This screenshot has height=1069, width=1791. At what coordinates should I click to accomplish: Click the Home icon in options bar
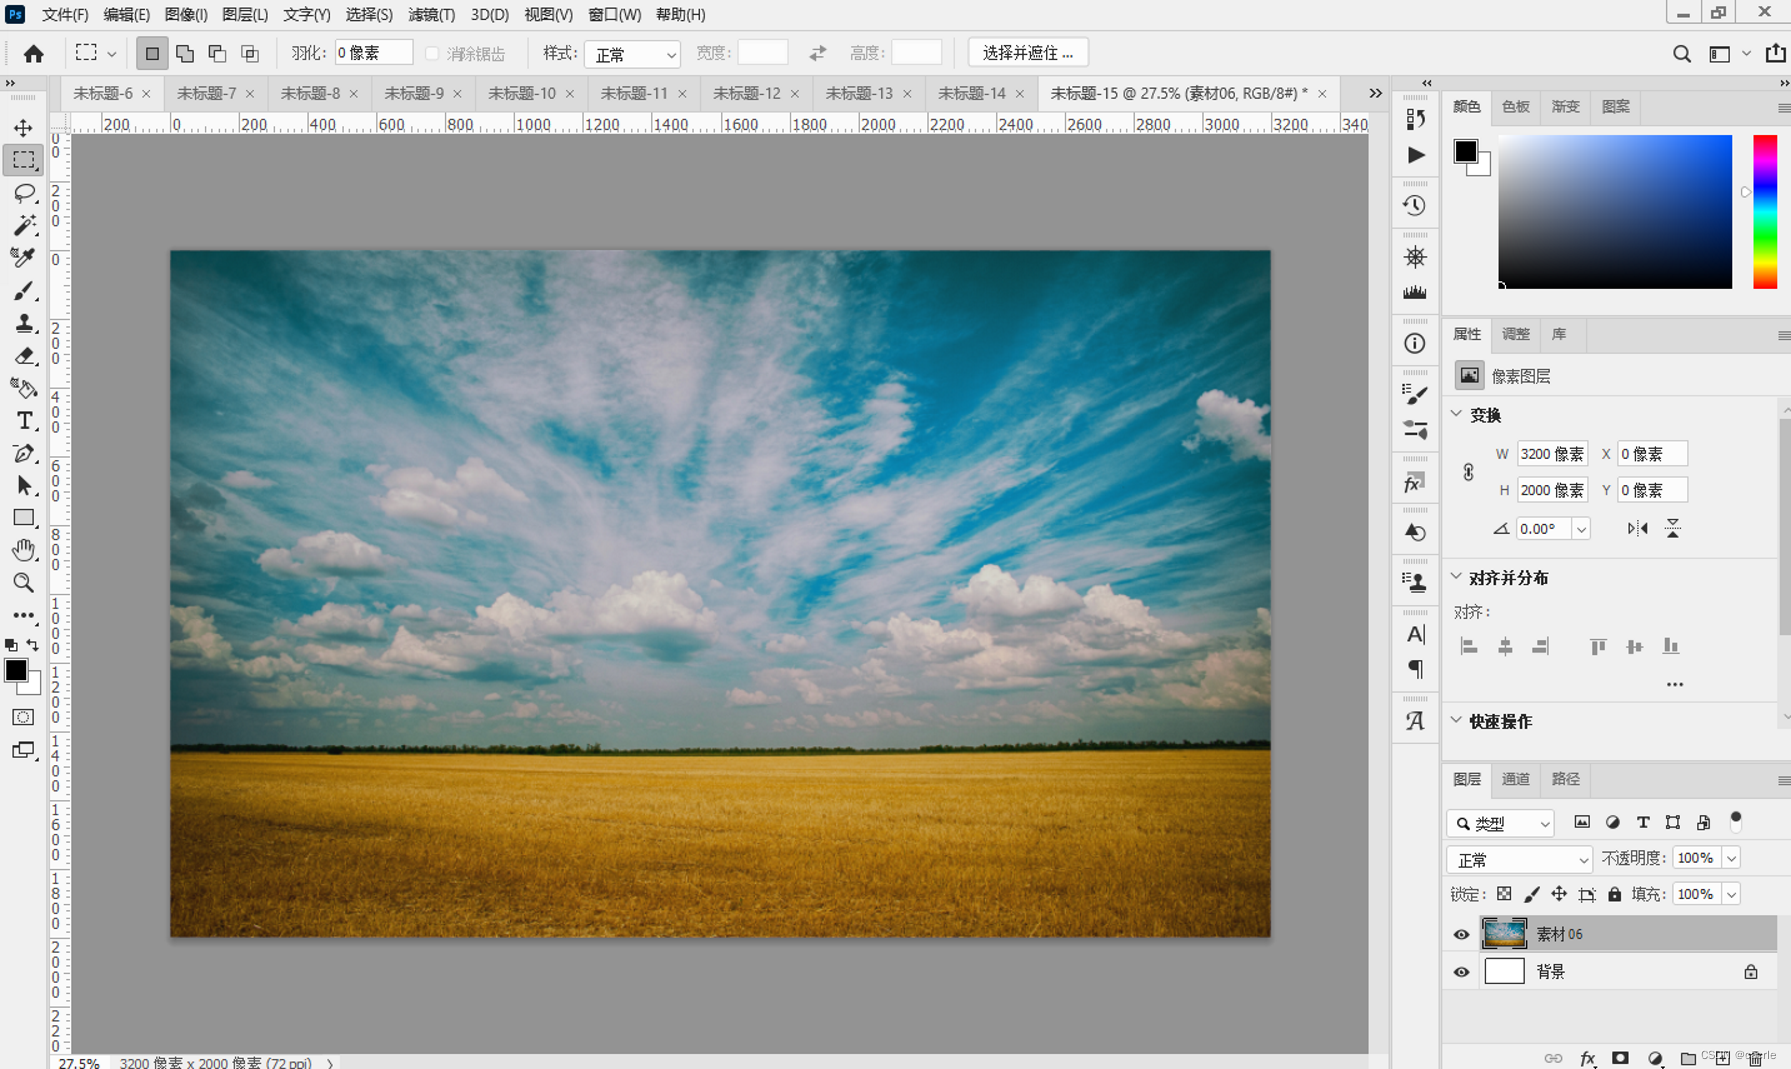[x=33, y=53]
